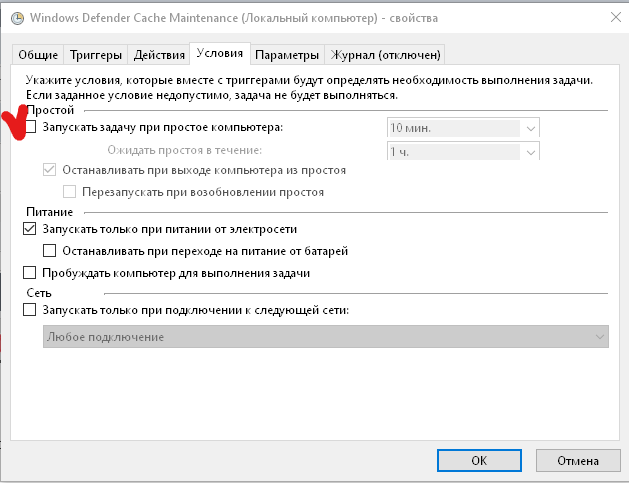Check Перезапускать при возобновлении простоя
The width and height of the screenshot is (629, 483).
pos(70,192)
